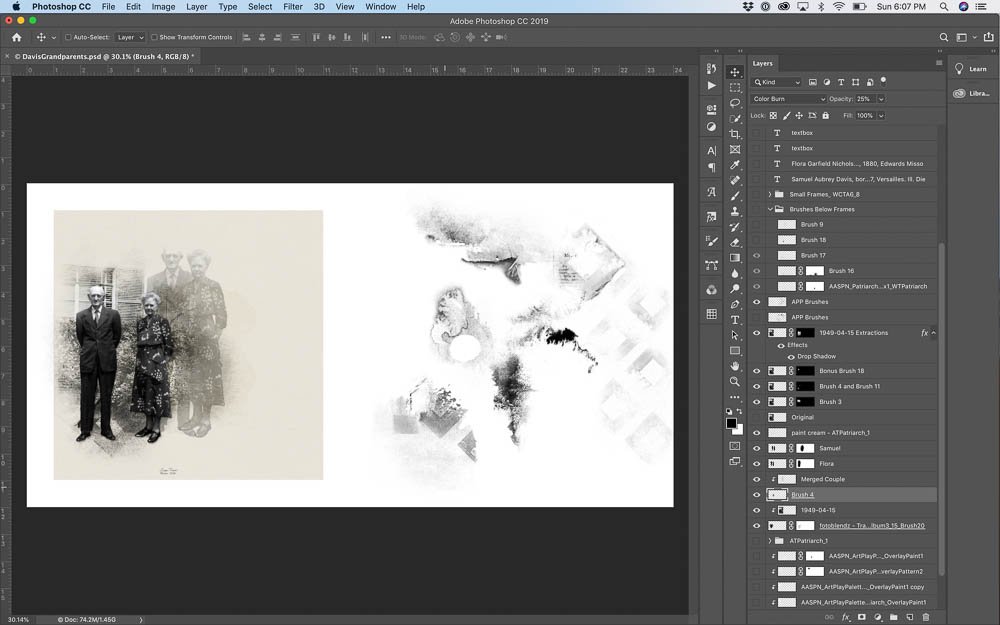
Task: Open the Auto-Select Layer dropdown
Action: point(130,37)
